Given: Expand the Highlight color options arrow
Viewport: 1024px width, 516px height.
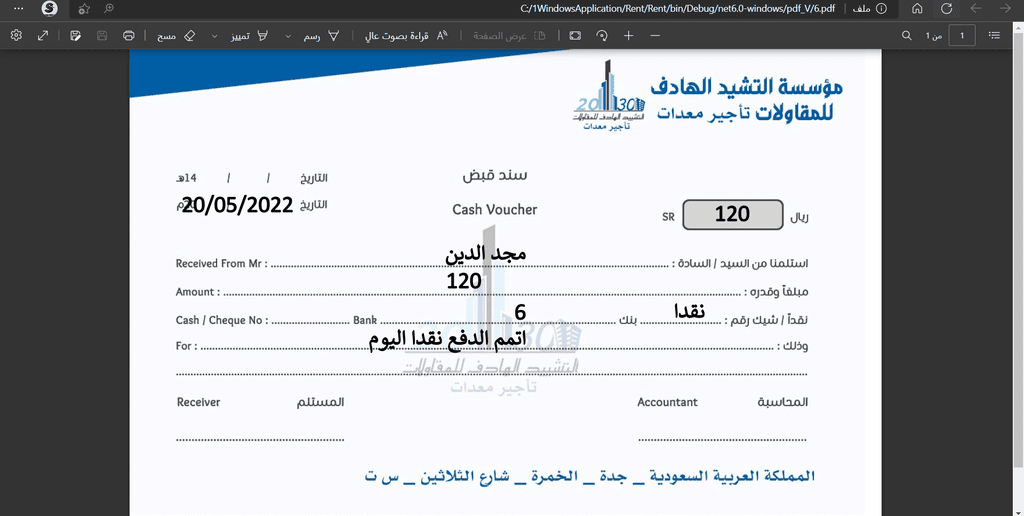Looking at the screenshot, I should [214, 35].
